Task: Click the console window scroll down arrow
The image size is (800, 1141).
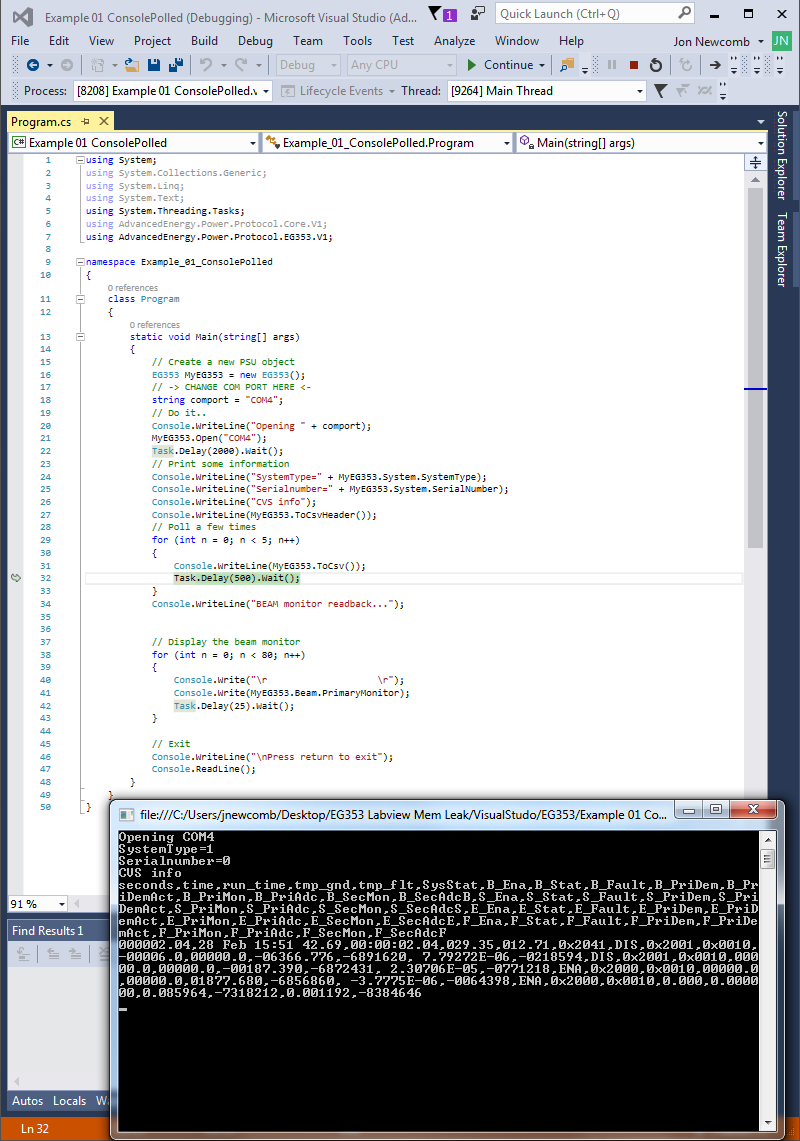Action: click(768, 1123)
